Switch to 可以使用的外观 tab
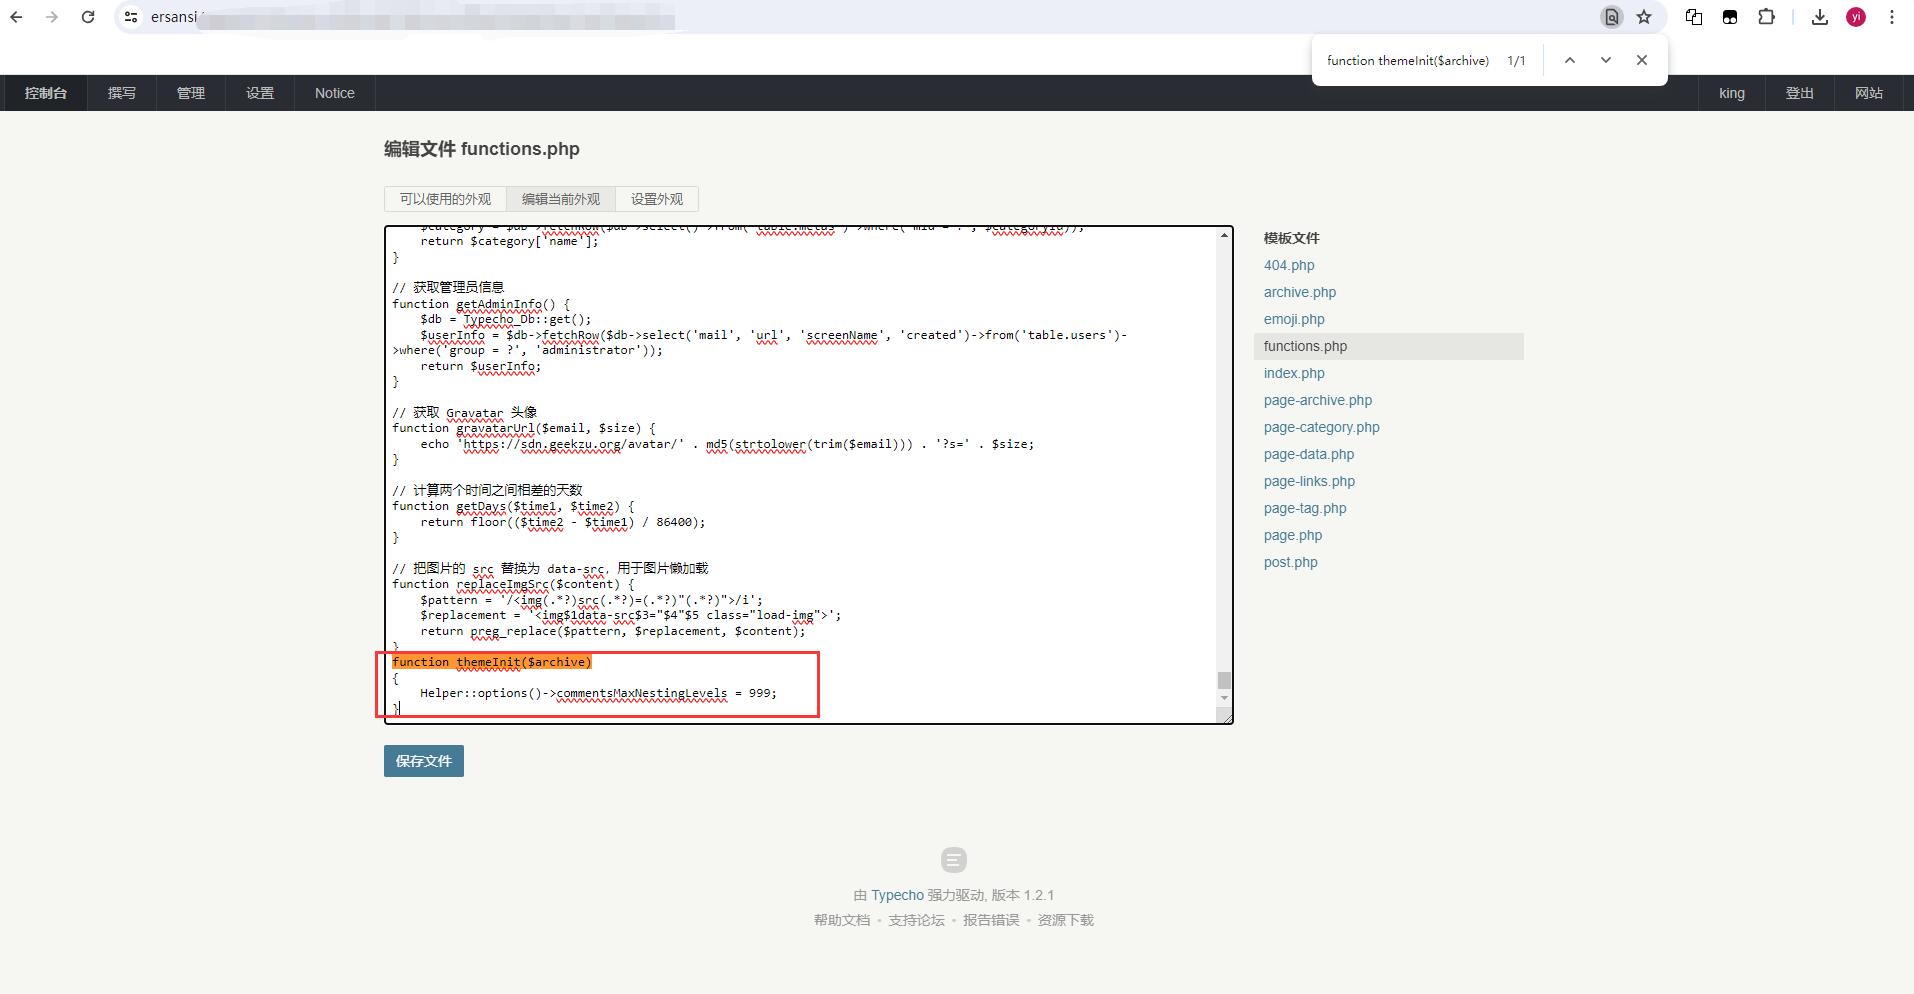 [x=445, y=199]
